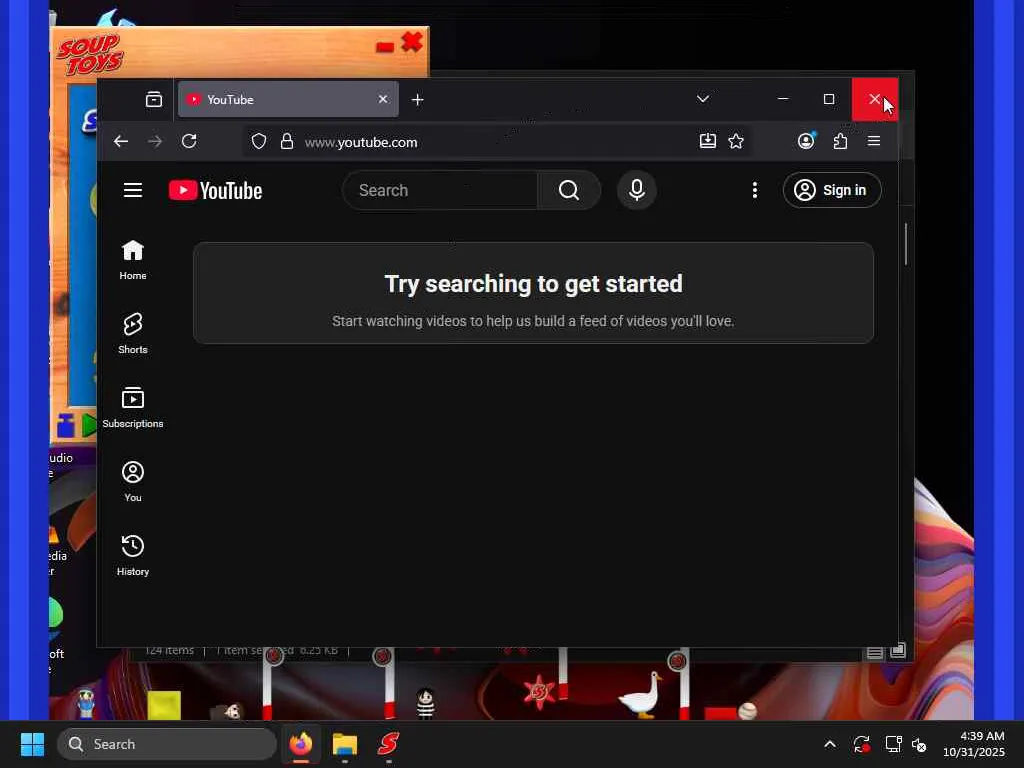Viewport: 1024px width, 768px height.
Task: Show site security lock information
Action: pyautogui.click(x=287, y=142)
